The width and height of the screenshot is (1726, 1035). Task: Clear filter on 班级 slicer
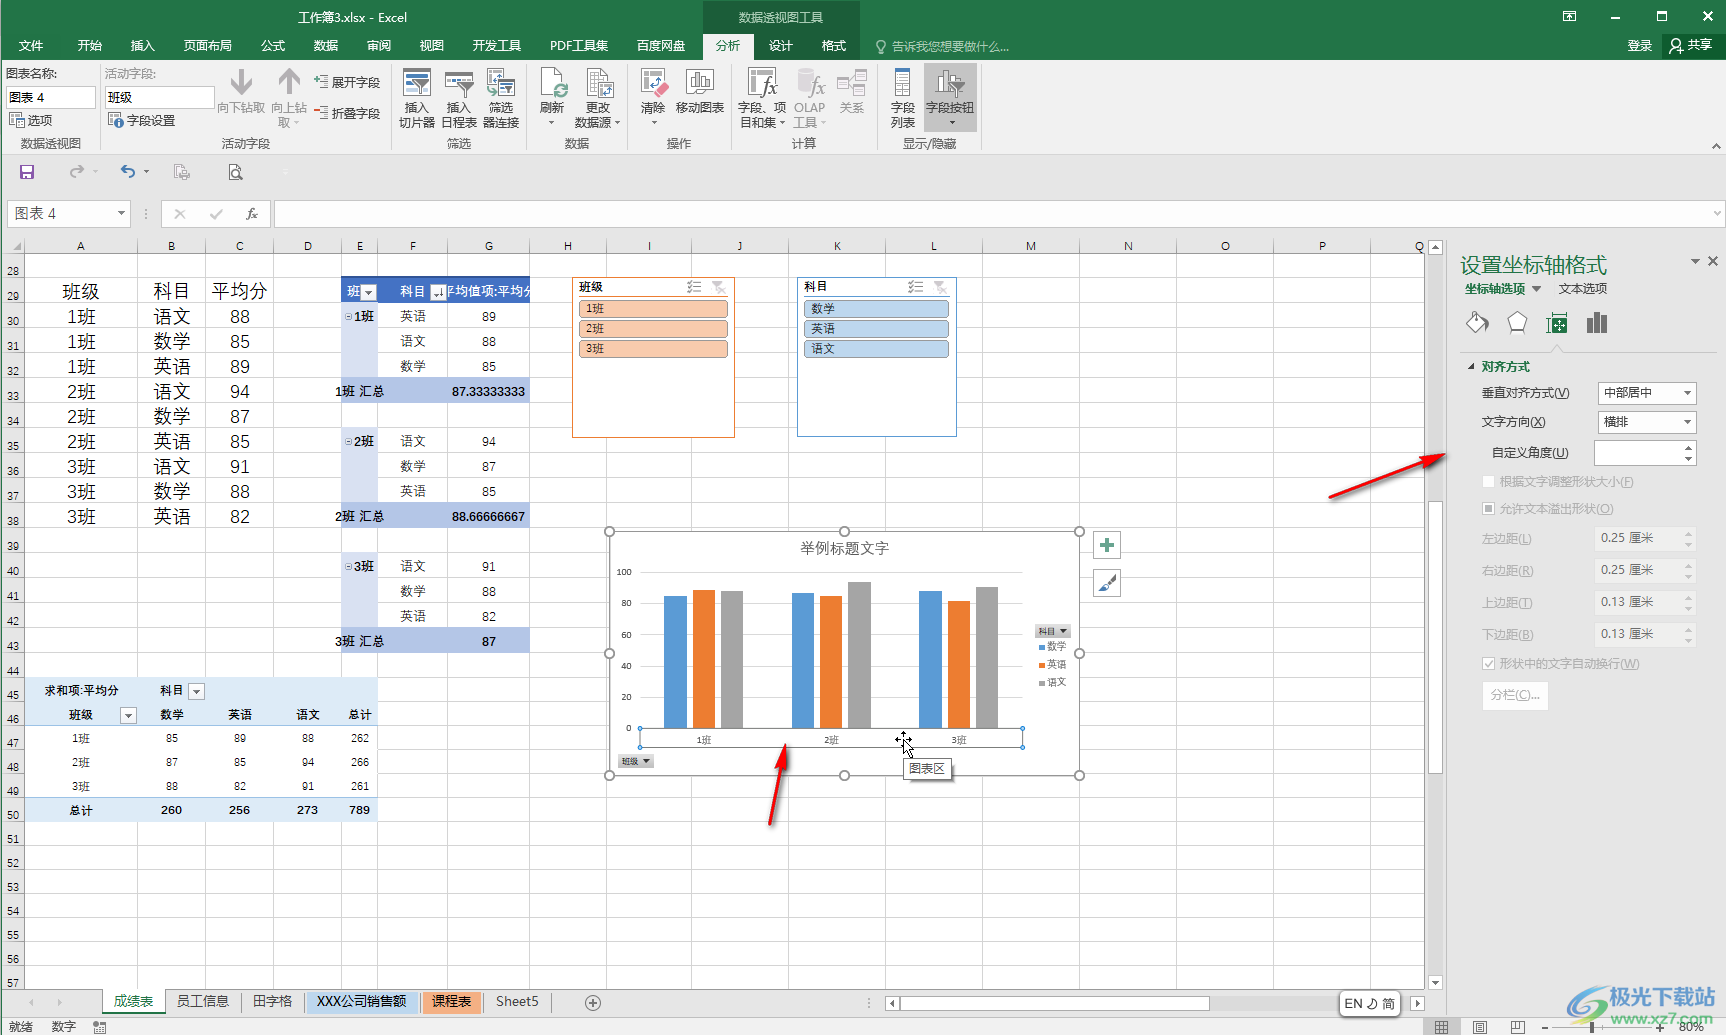[718, 287]
